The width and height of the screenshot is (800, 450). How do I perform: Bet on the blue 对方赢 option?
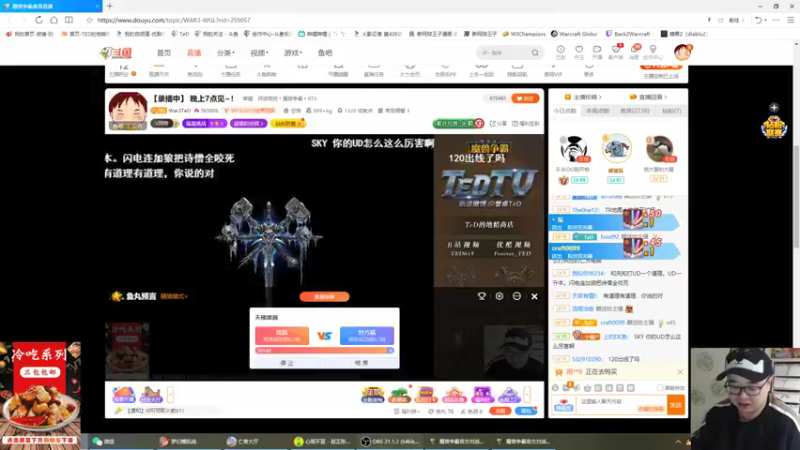367,335
